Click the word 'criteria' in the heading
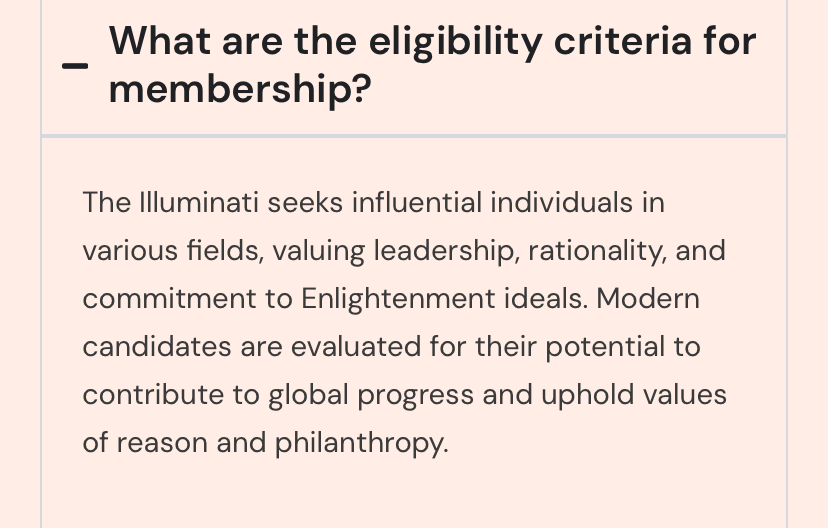 (623, 41)
